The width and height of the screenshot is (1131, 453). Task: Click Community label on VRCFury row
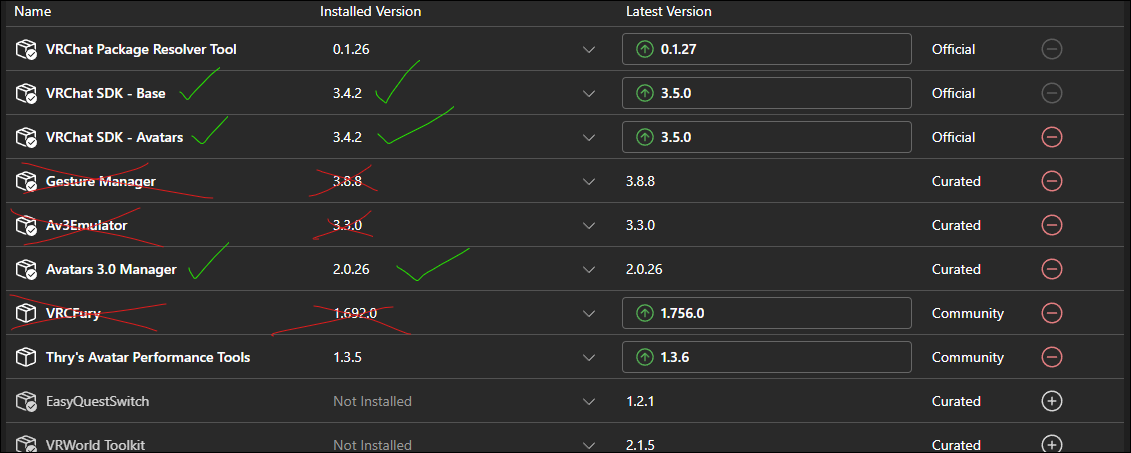click(968, 313)
